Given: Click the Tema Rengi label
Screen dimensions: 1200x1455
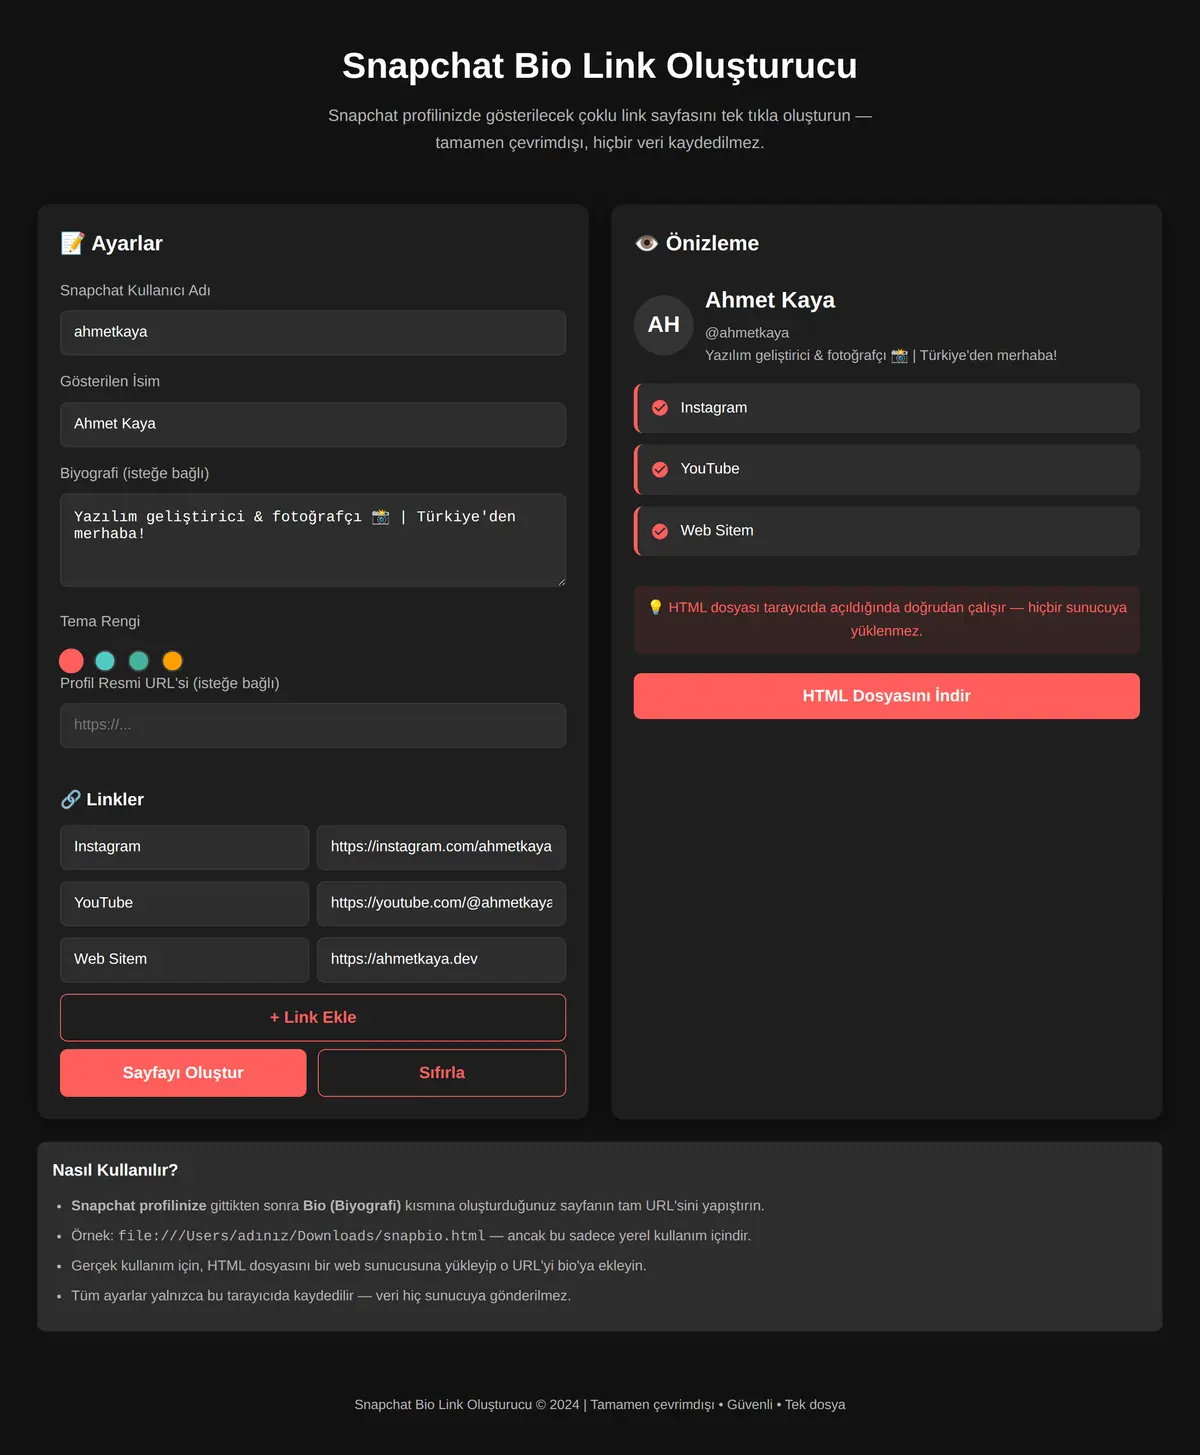Looking at the screenshot, I should click(100, 622).
